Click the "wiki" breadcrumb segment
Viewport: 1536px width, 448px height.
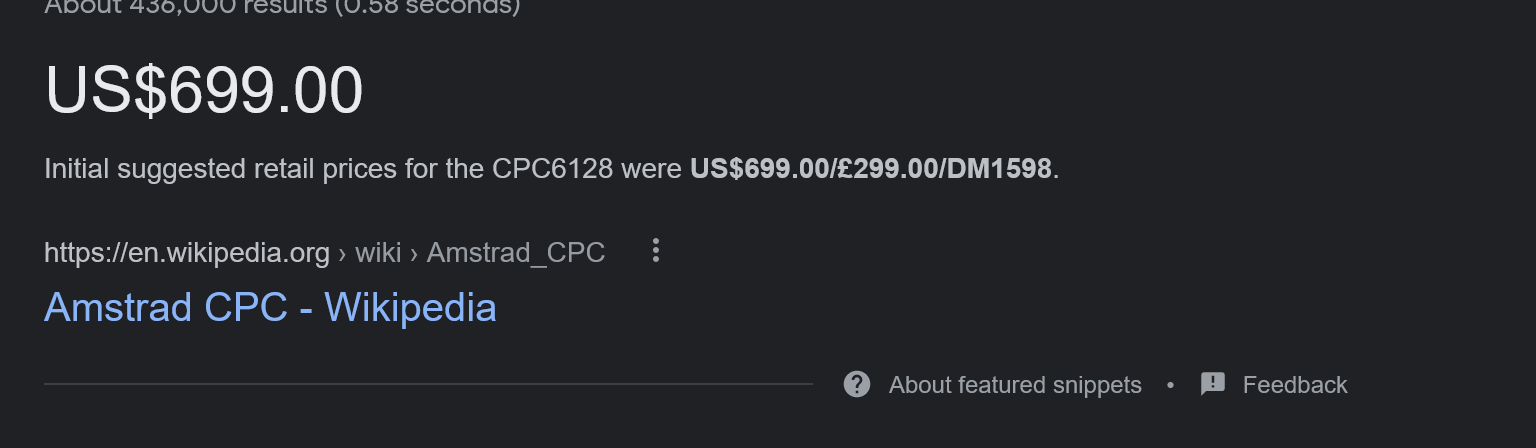coord(378,252)
